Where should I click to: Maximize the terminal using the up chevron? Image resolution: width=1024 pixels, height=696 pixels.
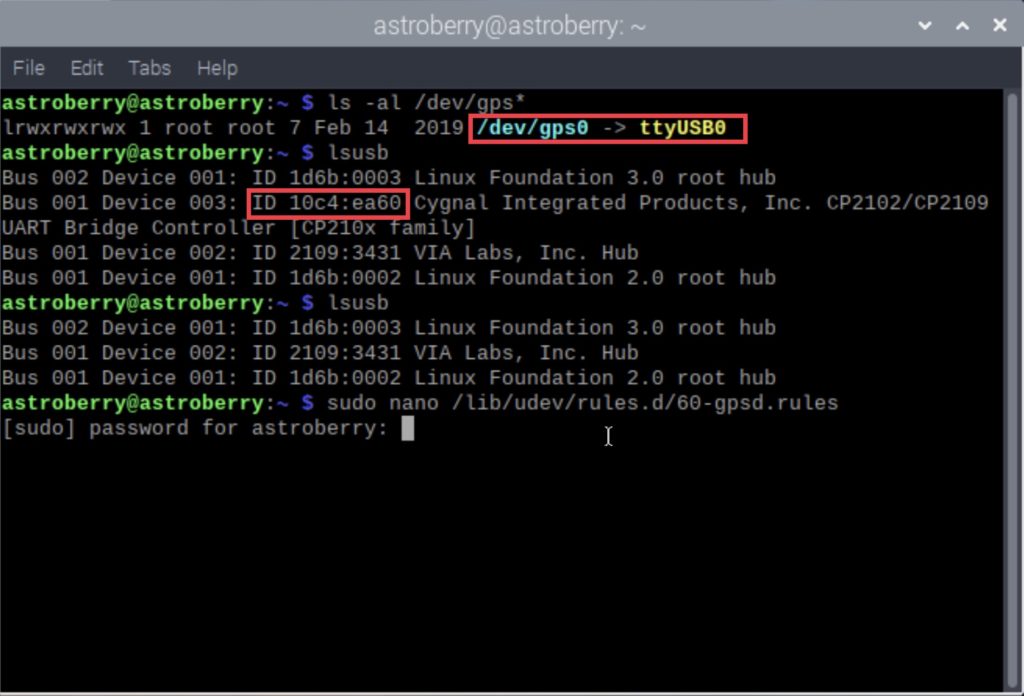962,26
